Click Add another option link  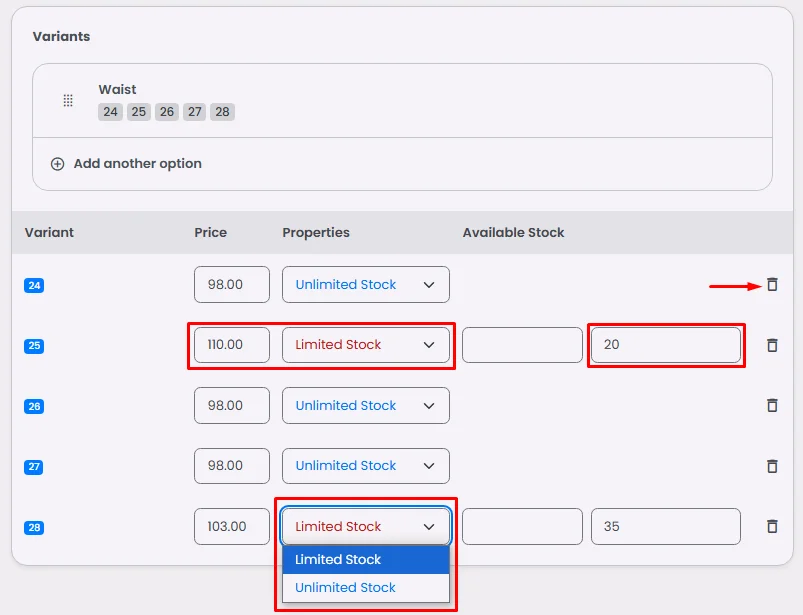pyautogui.click(x=137, y=164)
